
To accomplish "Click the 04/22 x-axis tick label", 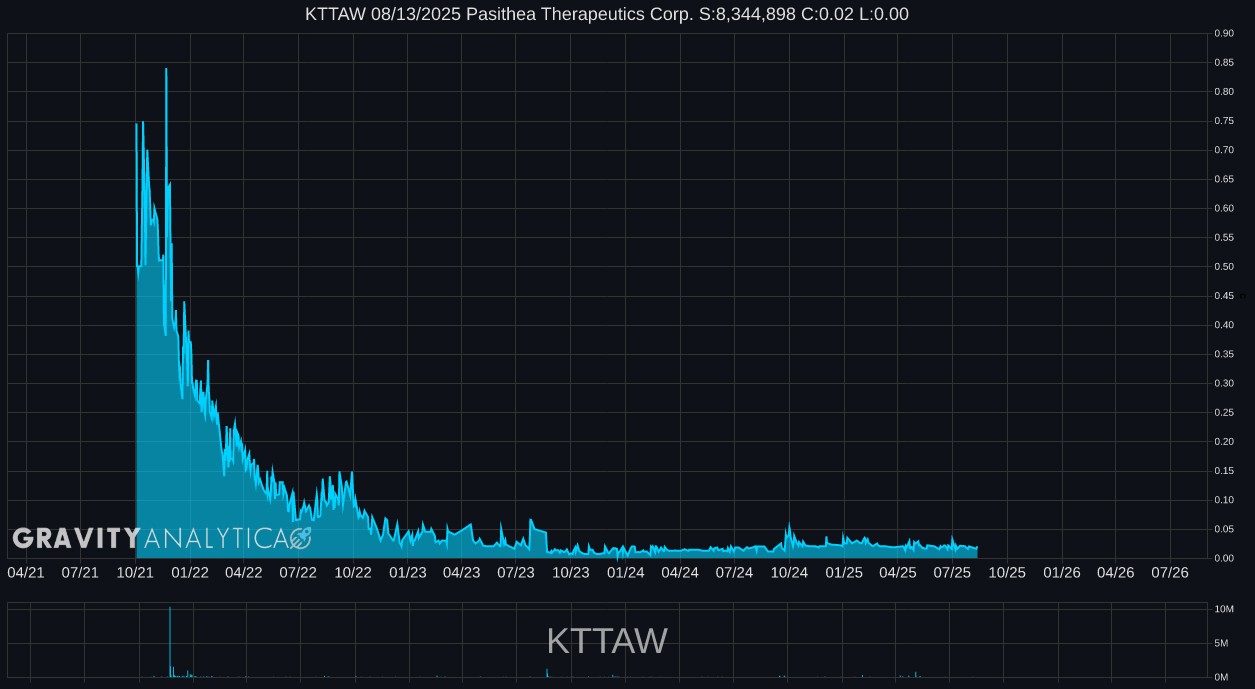I will (x=244, y=572).
